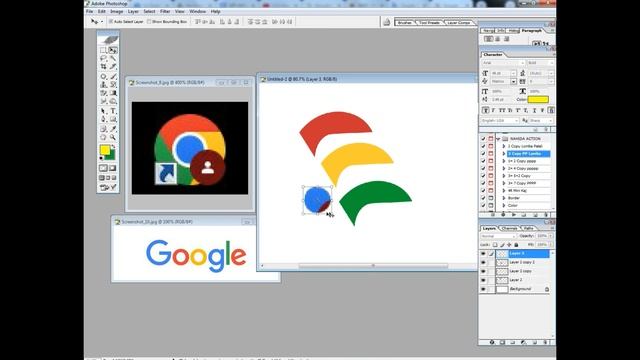The image size is (640, 360).
Task: Open the File menu
Action: pyautogui.click(x=89, y=11)
